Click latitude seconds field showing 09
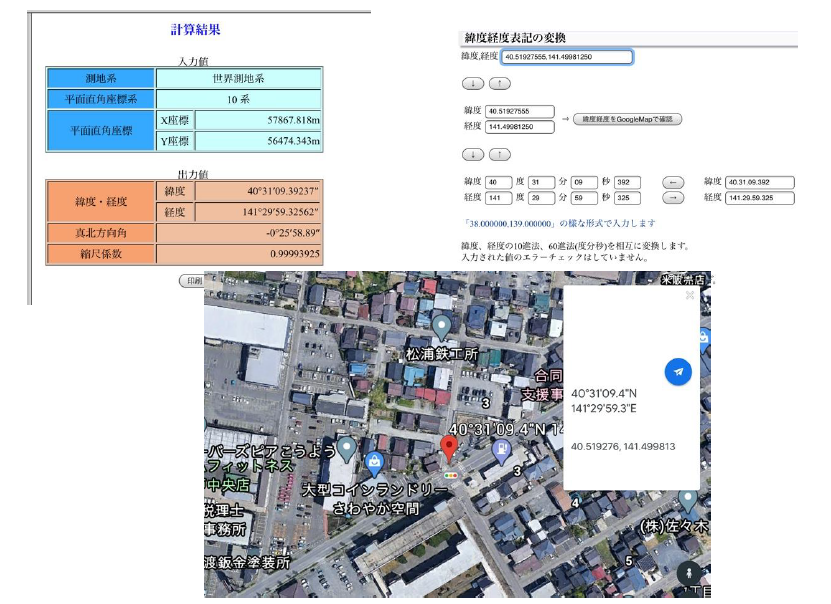 click(x=584, y=182)
